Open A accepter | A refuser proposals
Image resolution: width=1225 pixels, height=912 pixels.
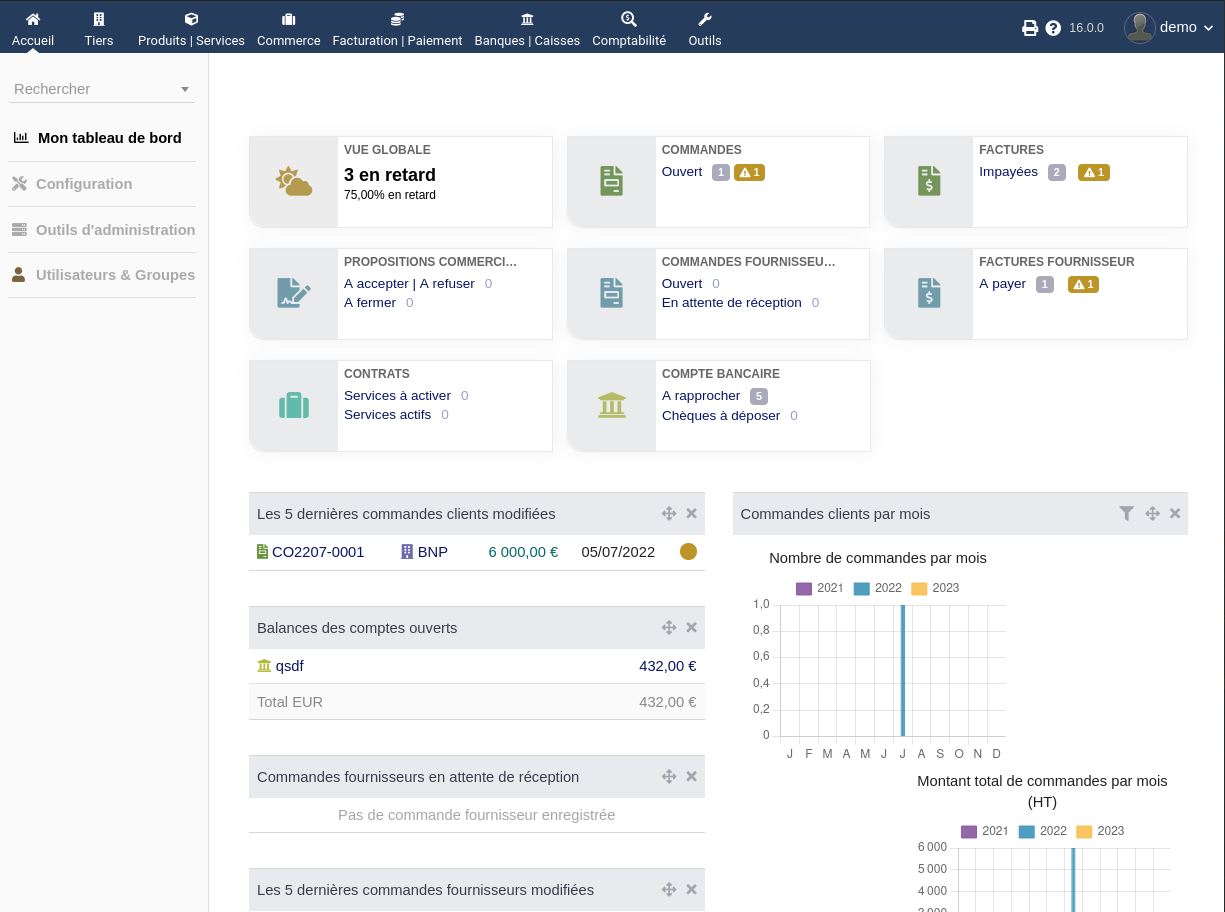click(409, 284)
